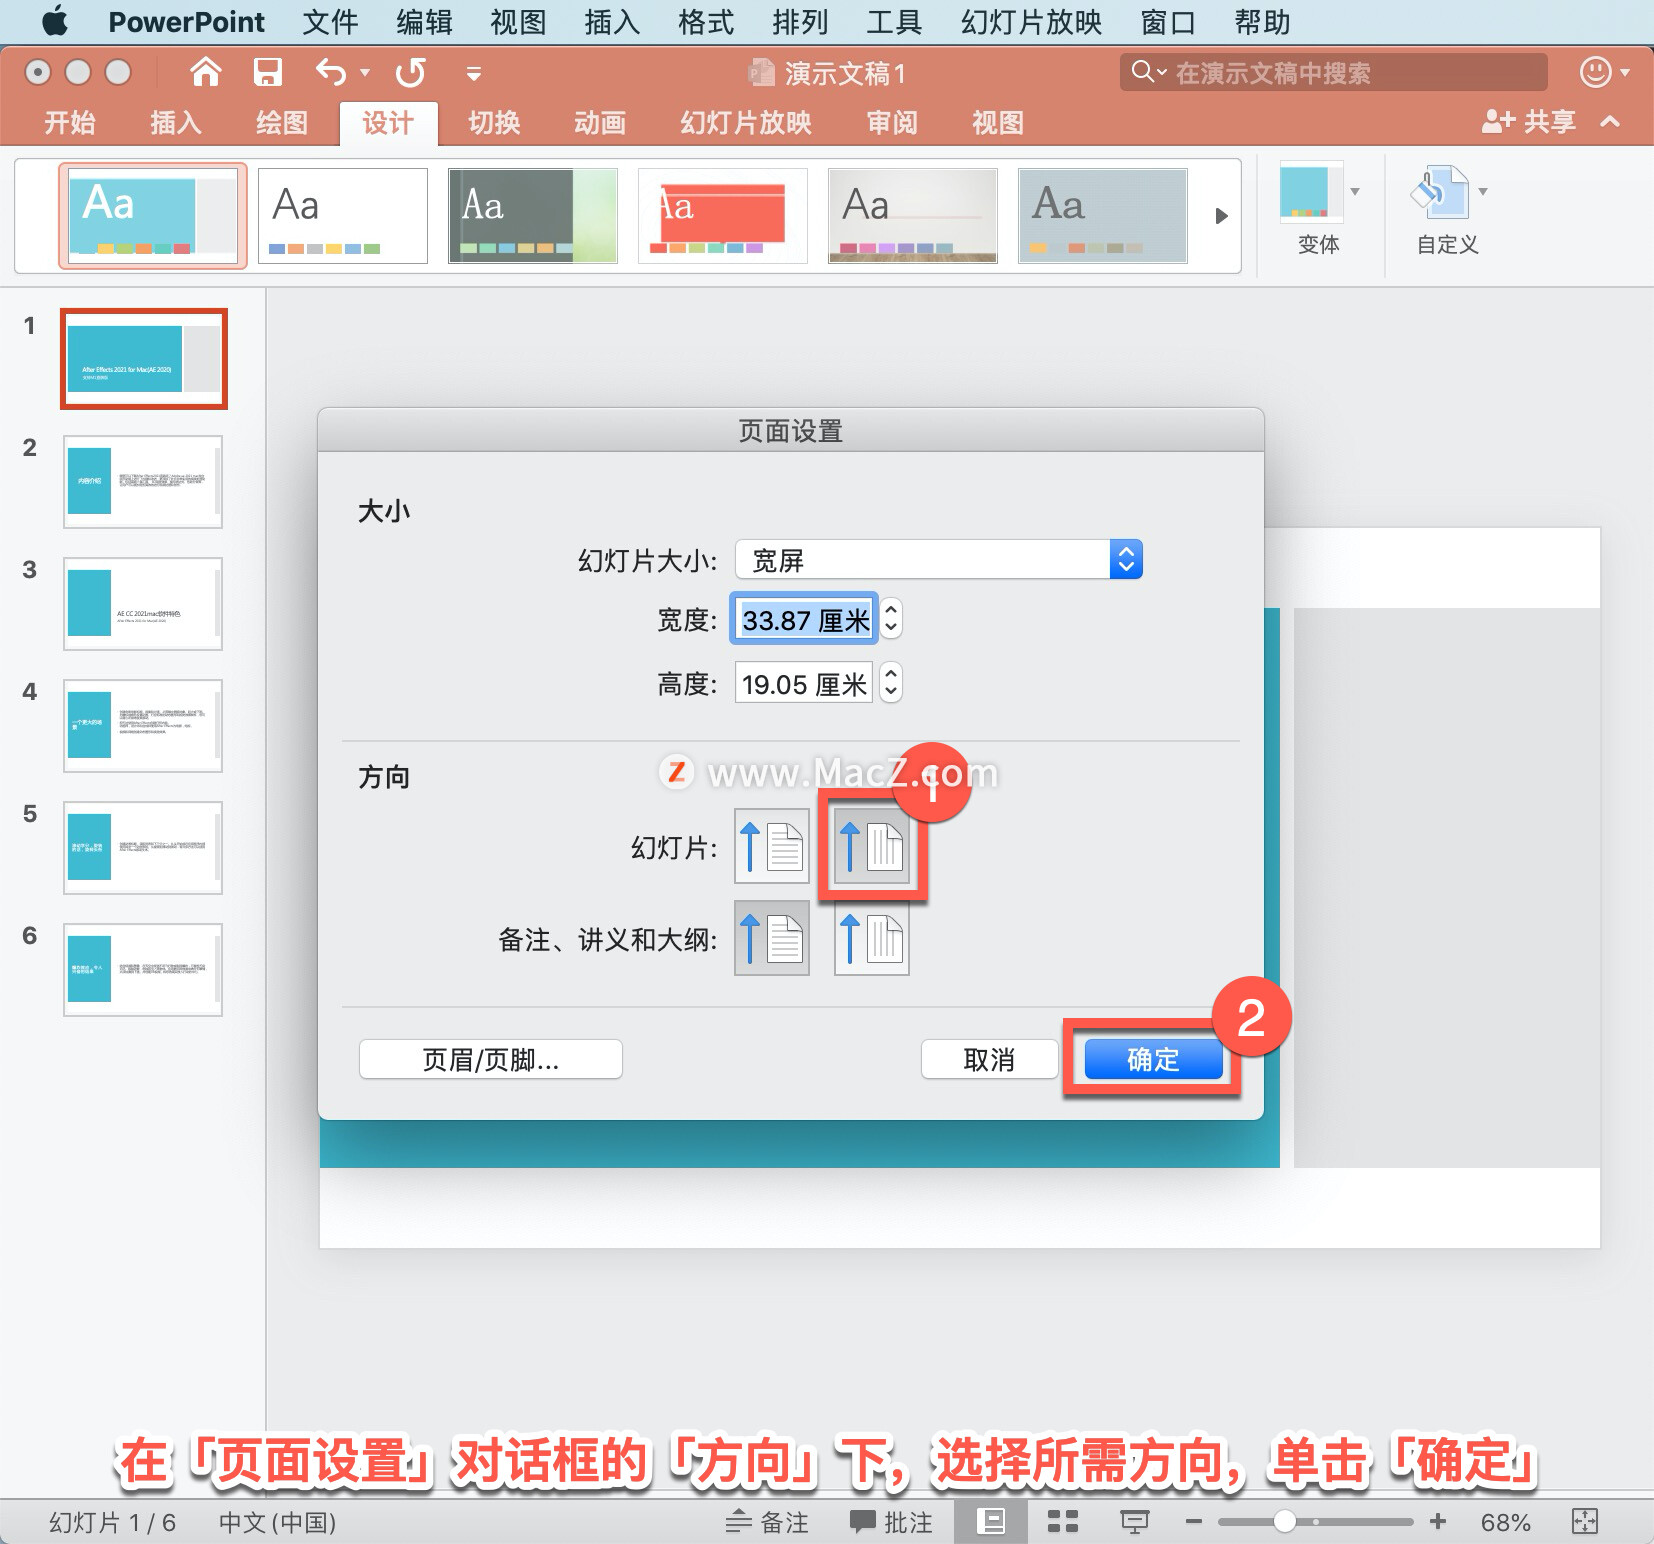Select the blue-gray theme thumbnail
The image size is (1654, 1544).
tap(1103, 216)
